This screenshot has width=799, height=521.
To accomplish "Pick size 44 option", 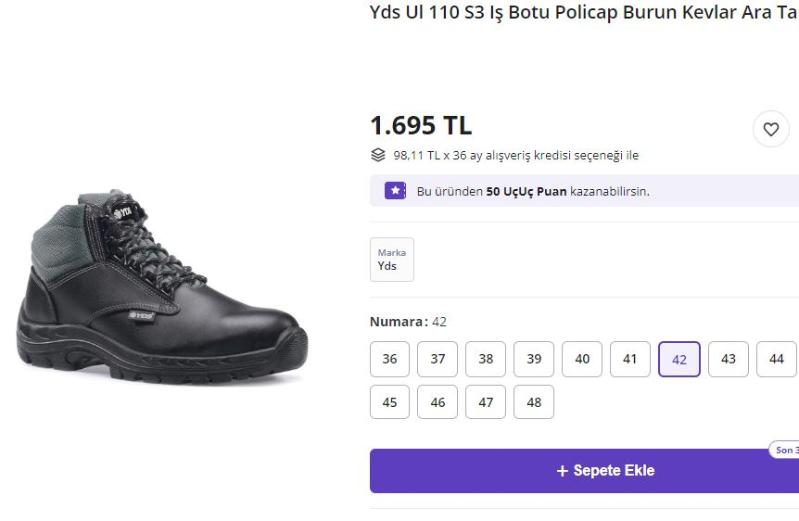I will pos(775,359).
